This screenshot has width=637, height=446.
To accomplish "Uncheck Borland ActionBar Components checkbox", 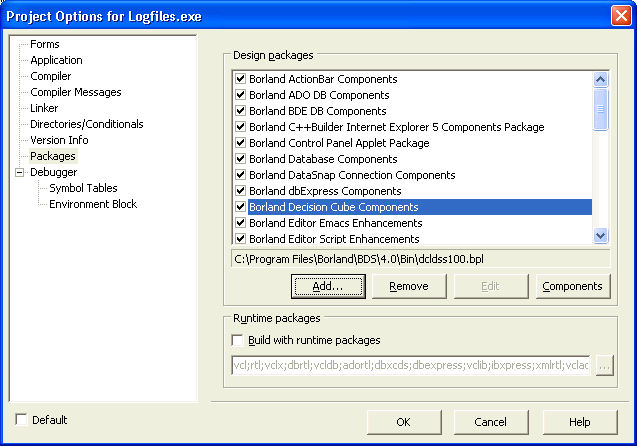I will coord(240,78).
